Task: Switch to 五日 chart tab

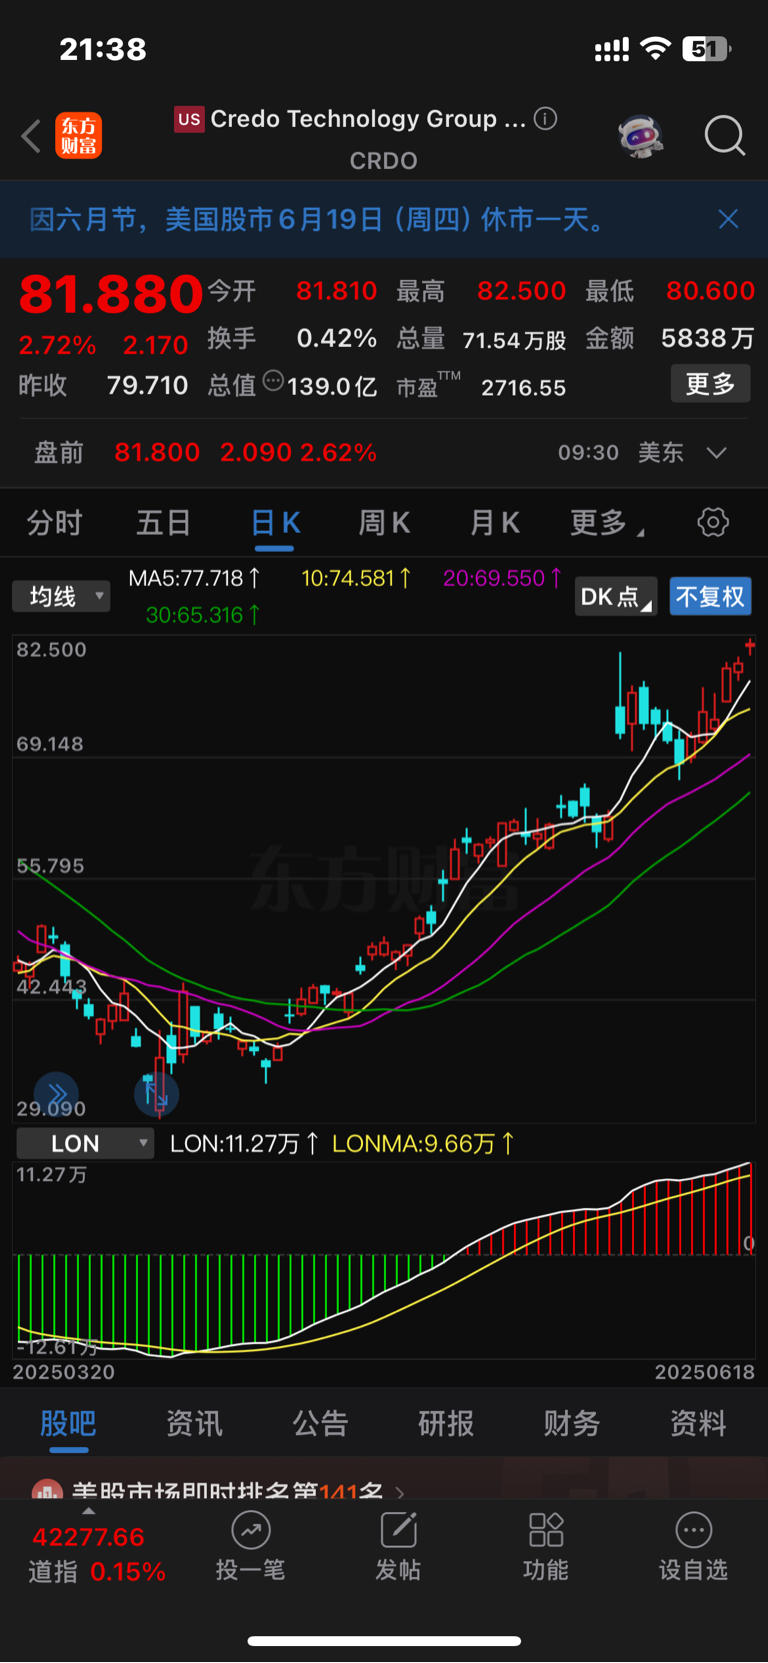Action: point(163,522)
